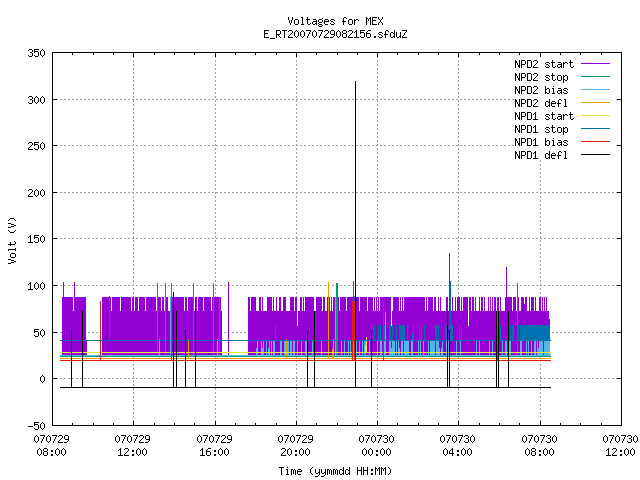Click the y-axis value 0
The height and width of the screenshot is (480, 640).
[42, 379]
